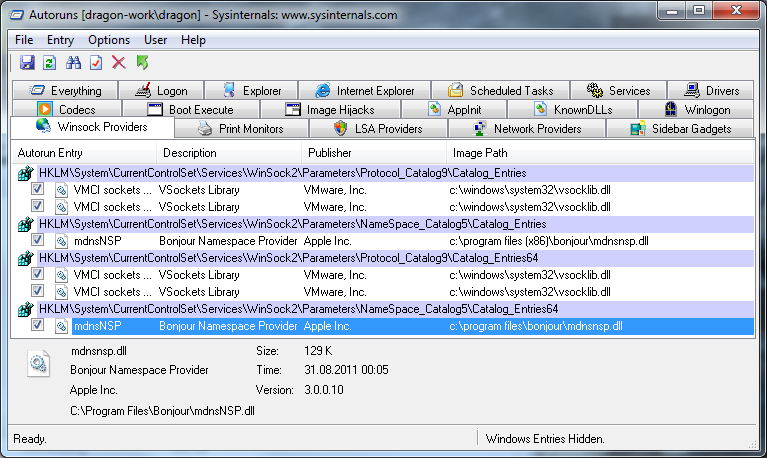767x458 pixels.
Task: Click the green Jump to entry icon
Action: click(x=142, y=63)
